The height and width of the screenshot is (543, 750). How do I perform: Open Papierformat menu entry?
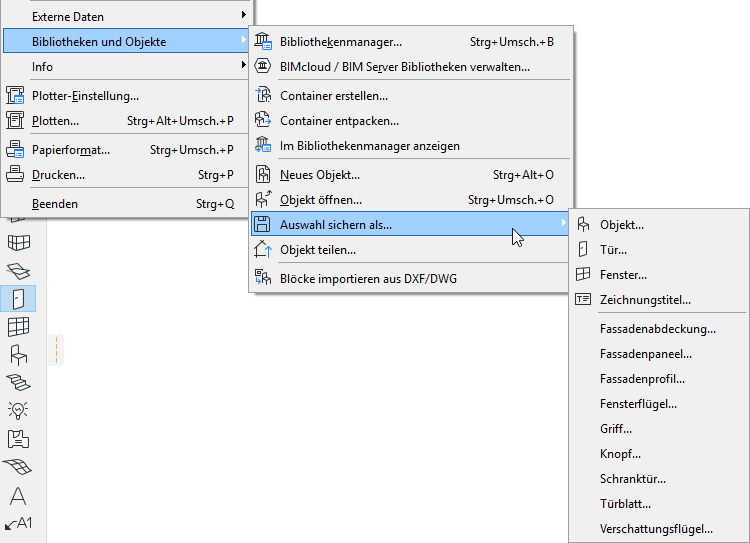click(x=127, y=150)
